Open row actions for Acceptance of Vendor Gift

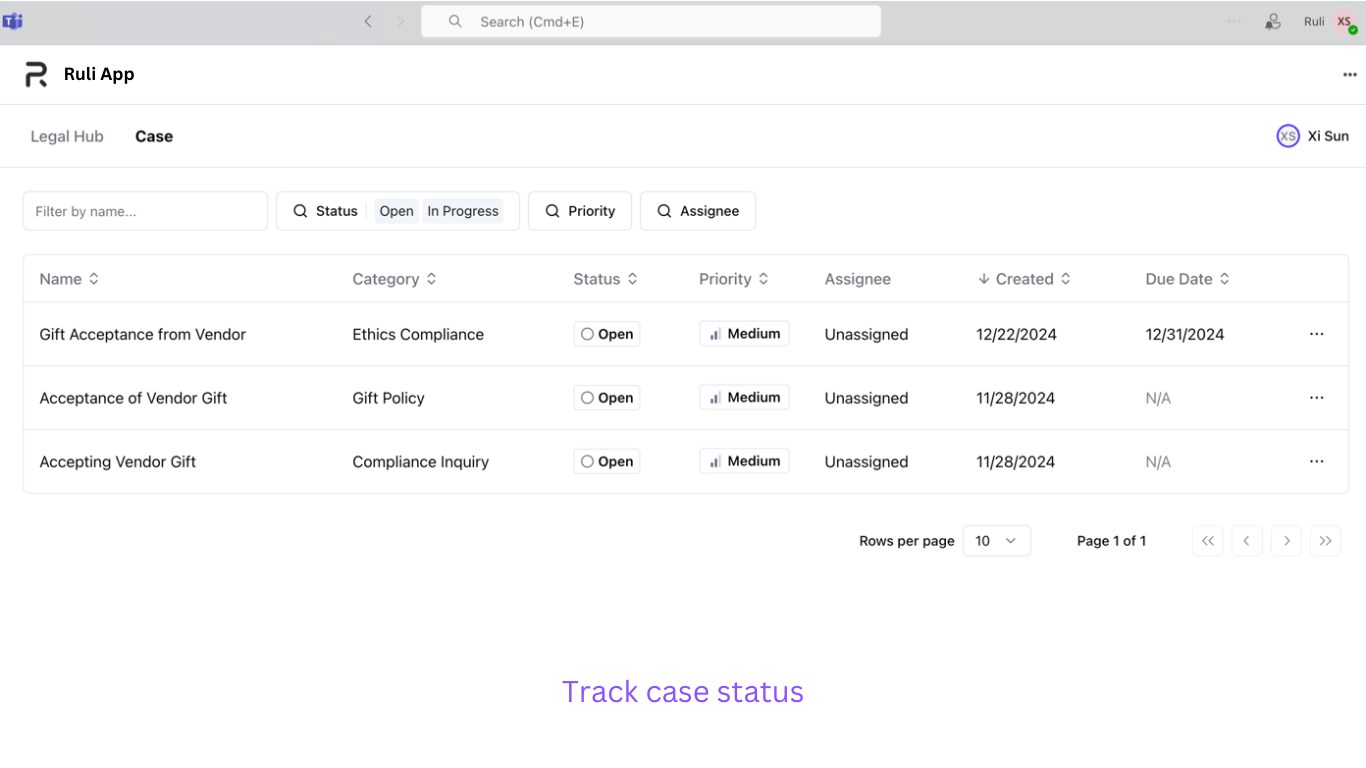1317,398
